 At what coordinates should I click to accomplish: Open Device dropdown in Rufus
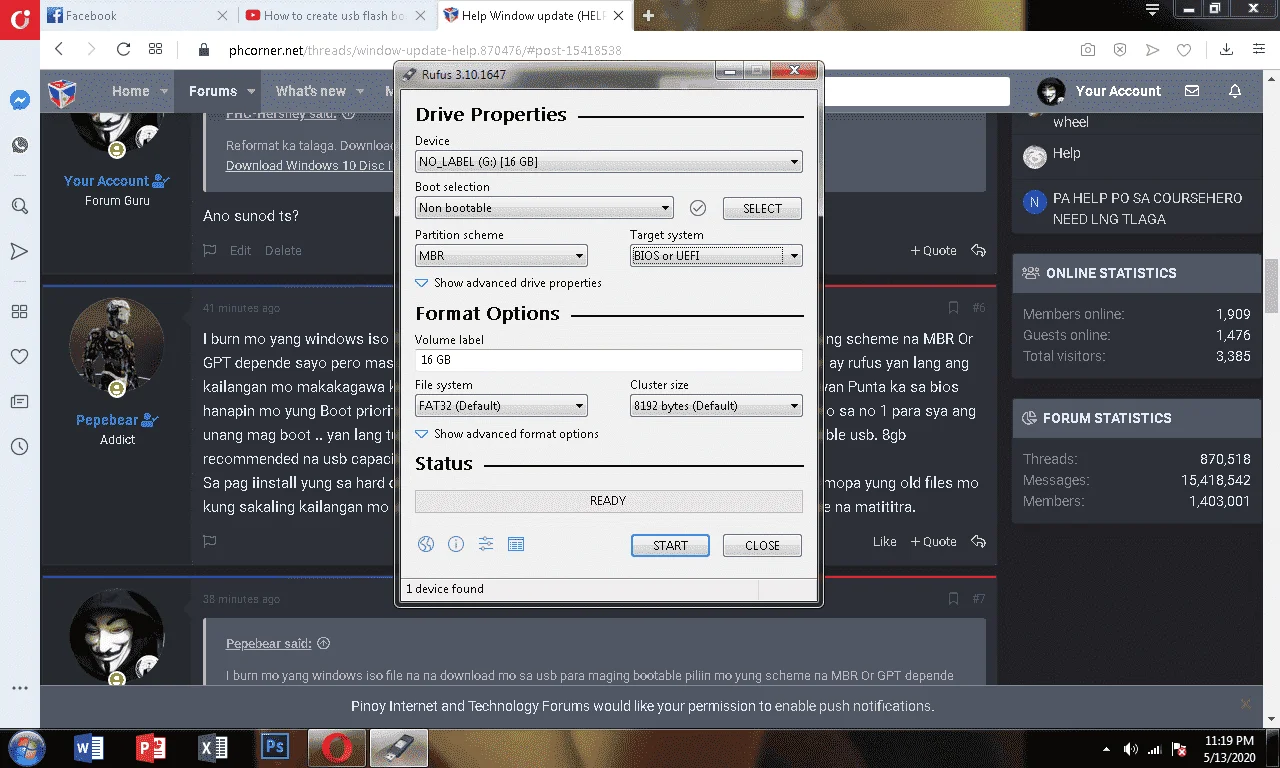click(x=609, y=161)
